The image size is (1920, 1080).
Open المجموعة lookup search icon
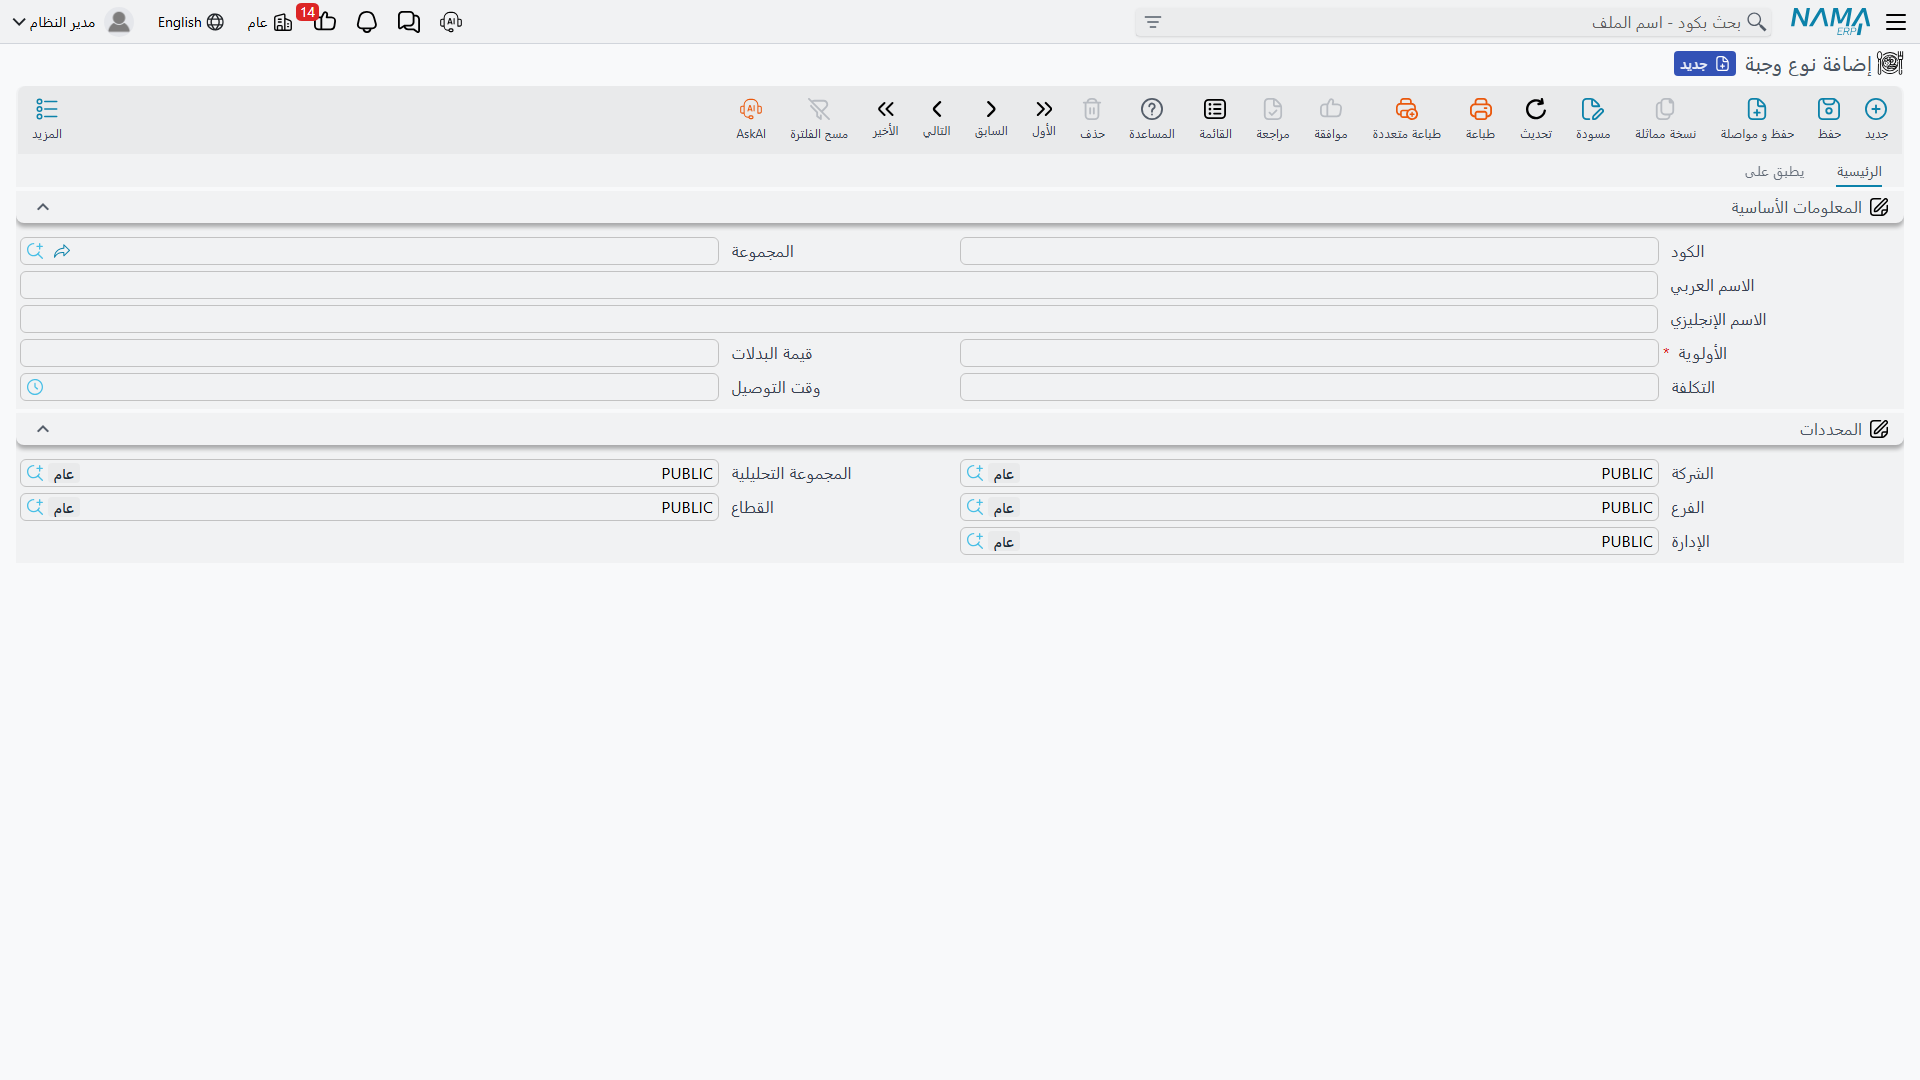35,251
